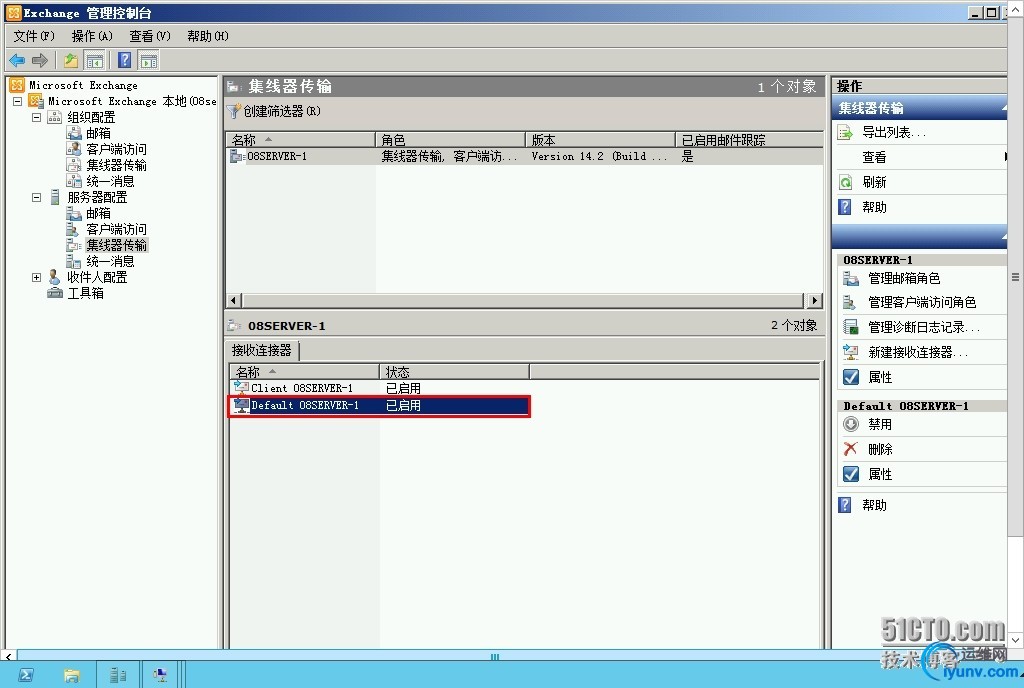This screenshot has width=1024, height=688.
Task: Click left arrow of horizontal scrollbar
Action: click(234, 300)
